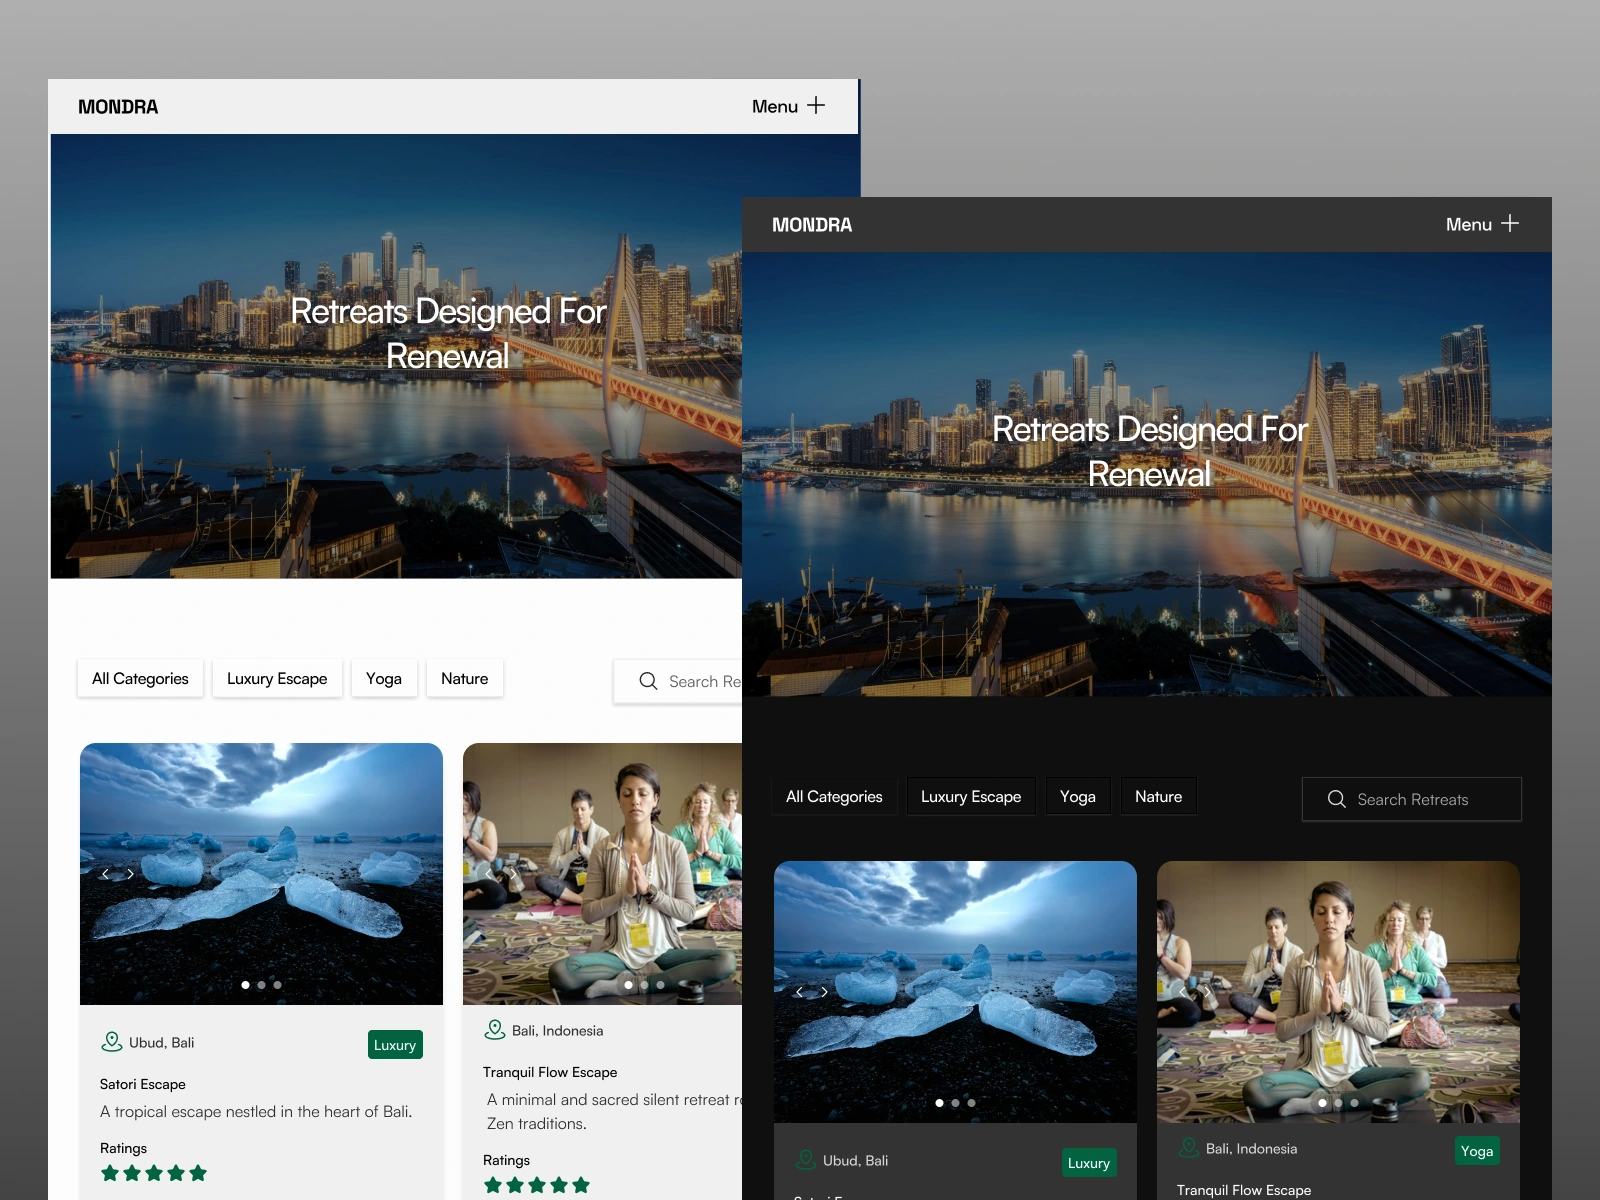Viewport: 1600px width, 1200px height.
Task: Select second carousel dot on dark yoga card
Action: 1338,1103
